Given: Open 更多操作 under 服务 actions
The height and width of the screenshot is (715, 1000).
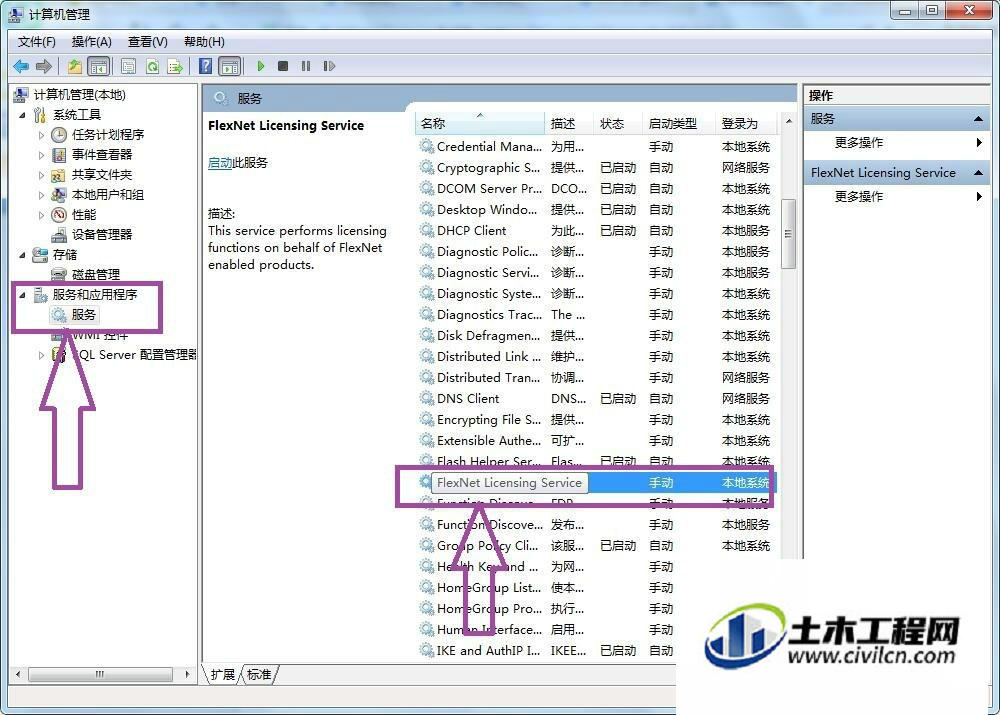Looking at the screenshot, I should pyautogui.click(x=859, y=143).
